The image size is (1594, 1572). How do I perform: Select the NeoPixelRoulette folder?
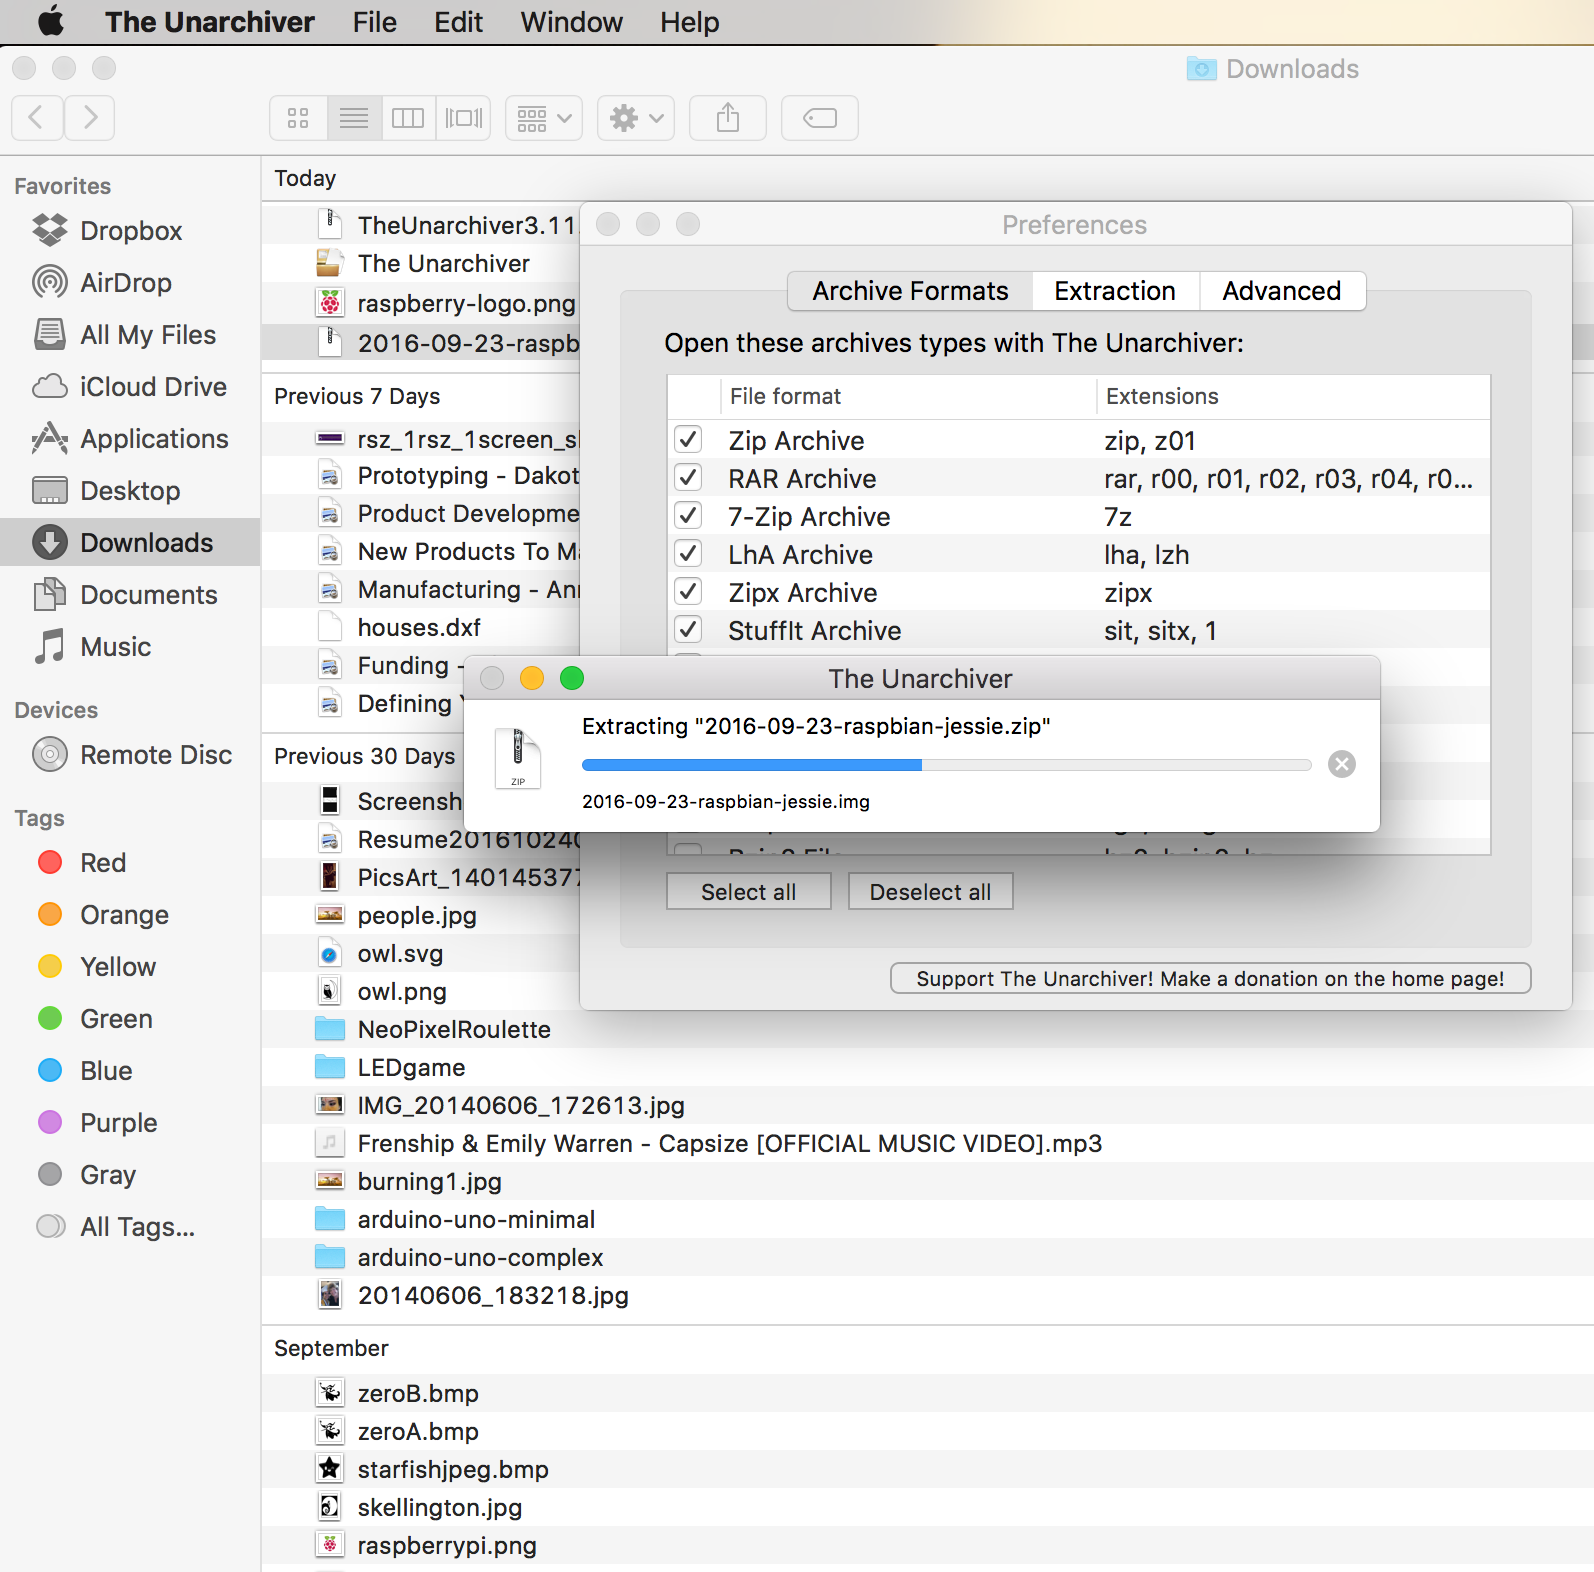(927, 1030)
